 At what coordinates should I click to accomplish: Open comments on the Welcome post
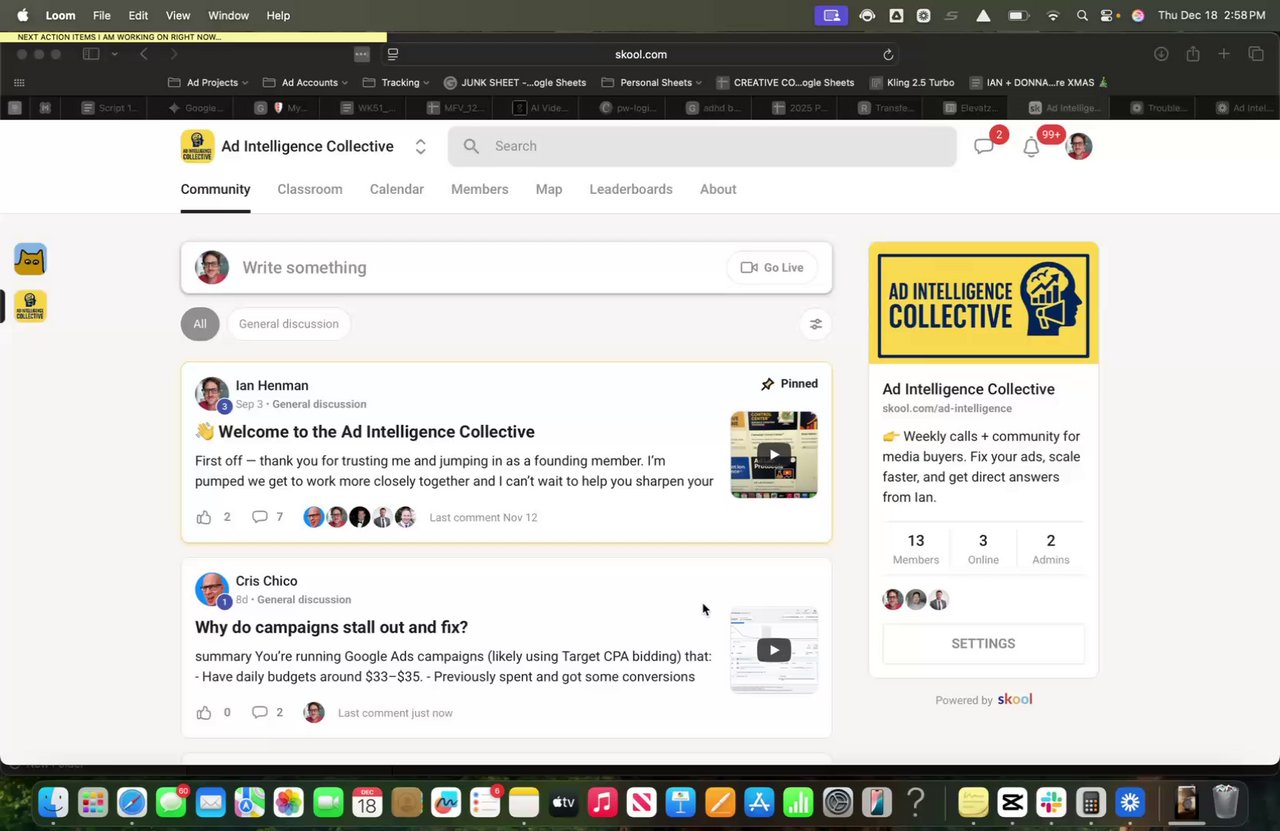(259, 517)
